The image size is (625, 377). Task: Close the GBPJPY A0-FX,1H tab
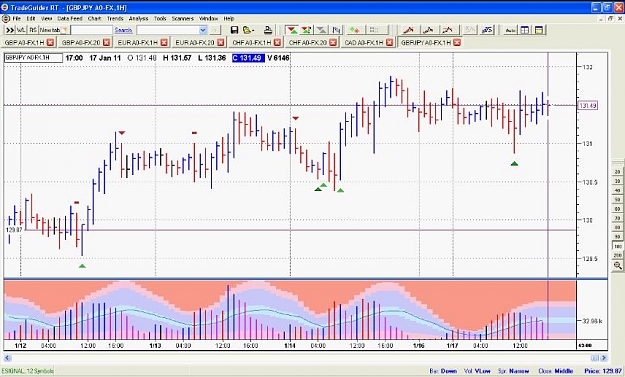tap(457, 42)
